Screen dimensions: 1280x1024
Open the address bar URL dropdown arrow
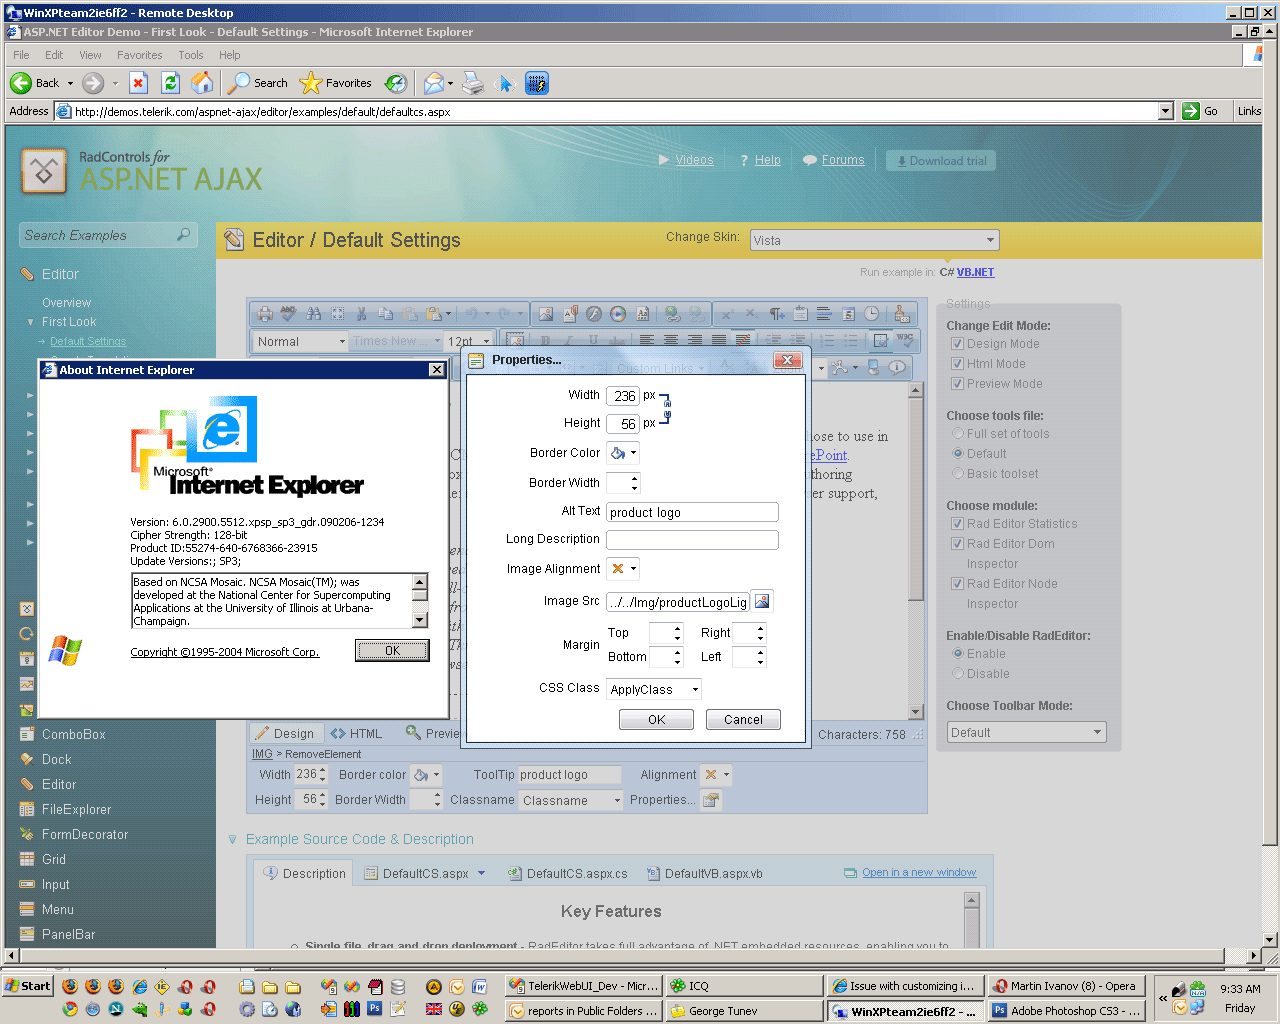click(1165, 111)
